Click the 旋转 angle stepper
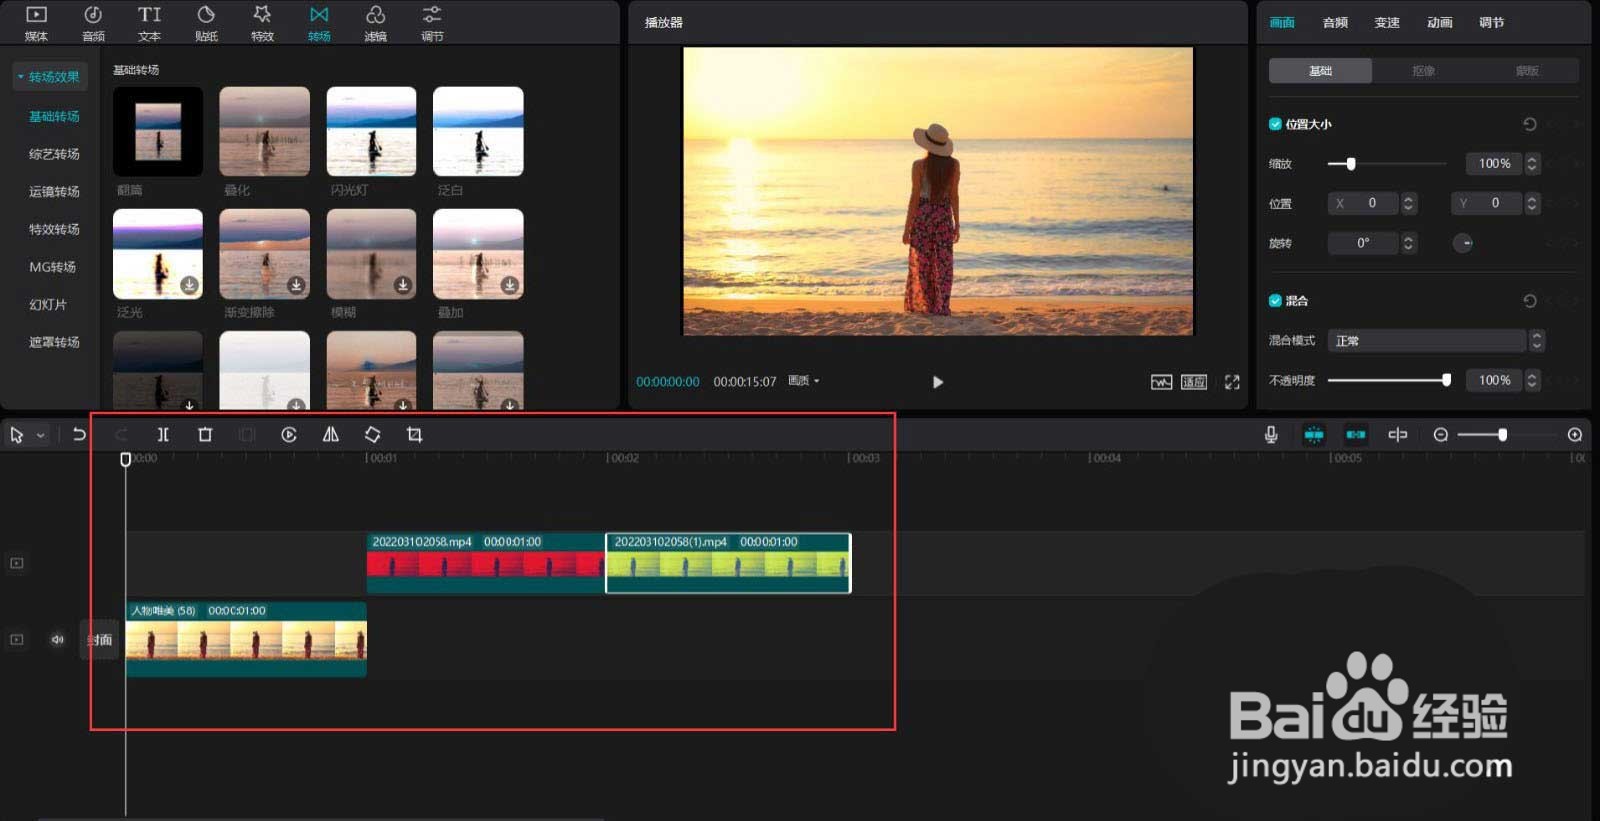Viewport: 1600px width, 821px height. pos(1408,243)
